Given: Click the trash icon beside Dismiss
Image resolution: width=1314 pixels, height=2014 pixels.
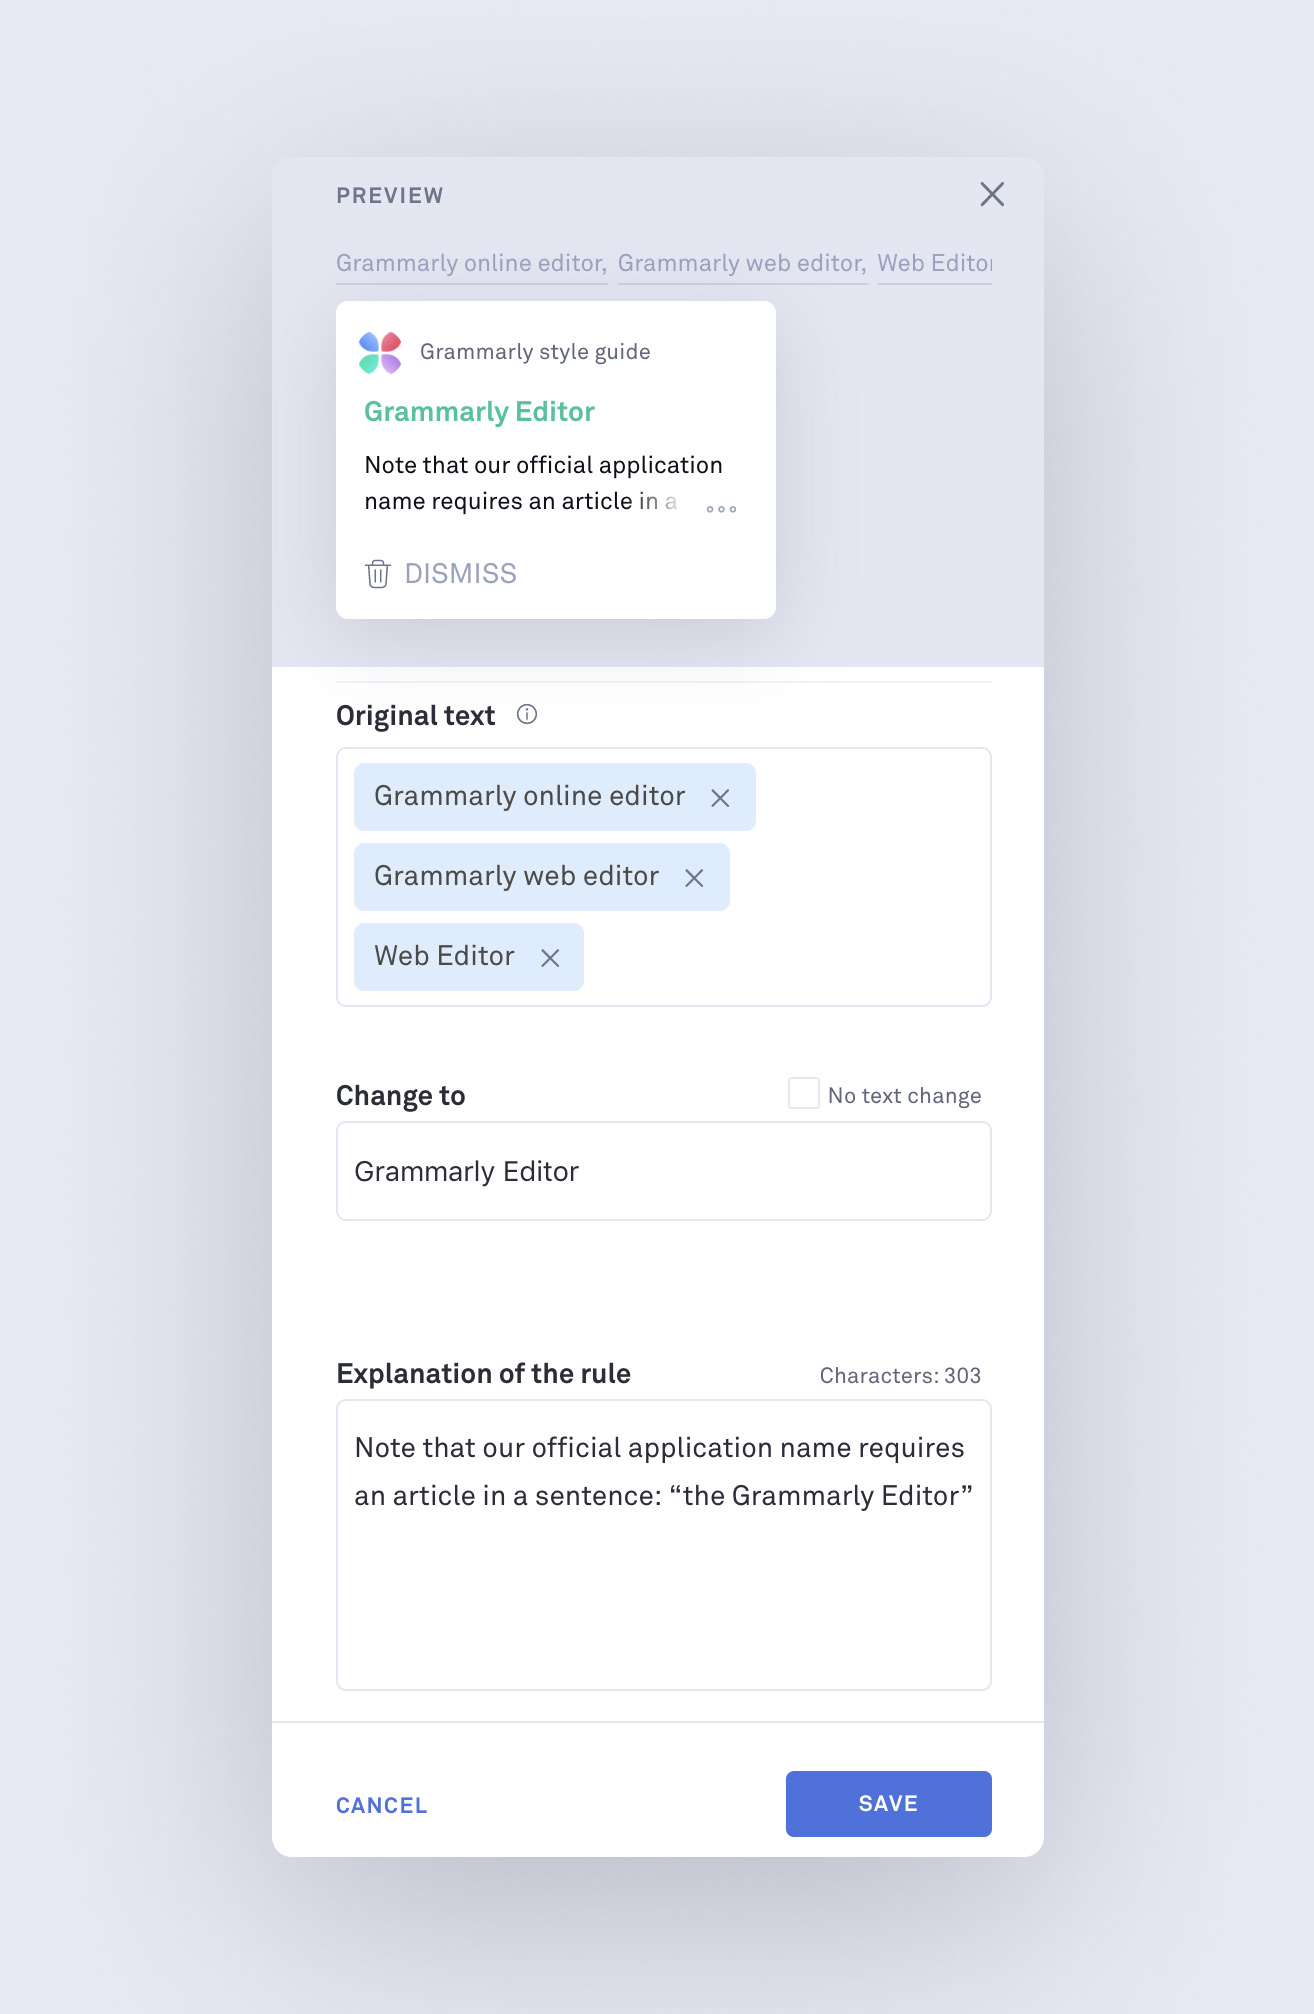Looking at the screenshot, I should pos(378,574).
